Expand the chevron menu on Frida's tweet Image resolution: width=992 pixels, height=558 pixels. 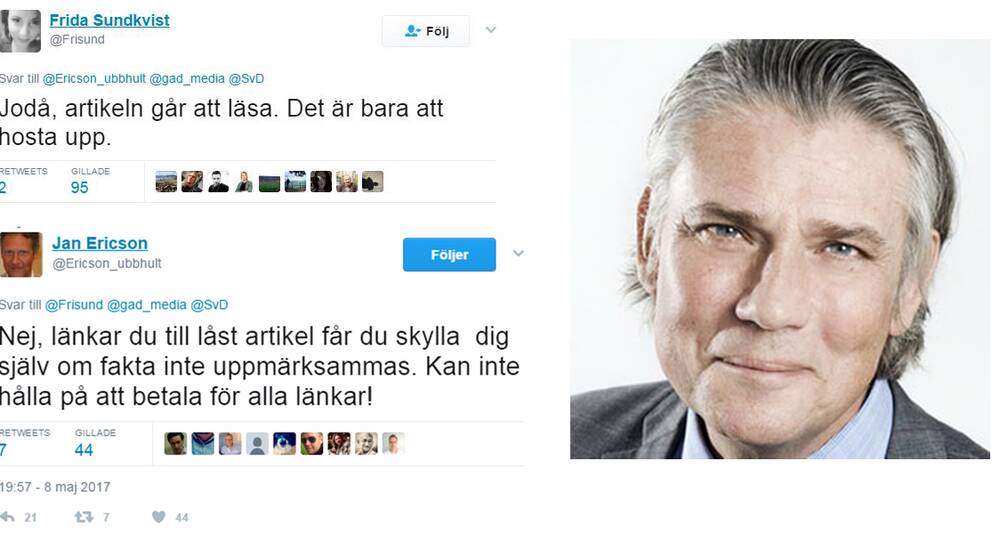click(491, 30)
